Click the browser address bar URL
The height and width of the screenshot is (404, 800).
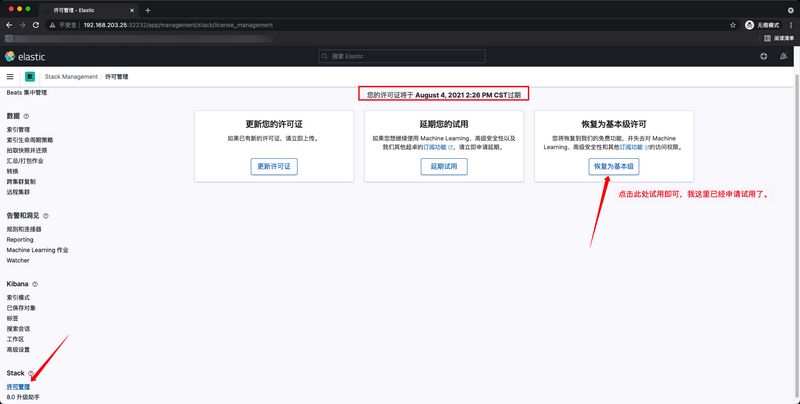pos(178,25)
